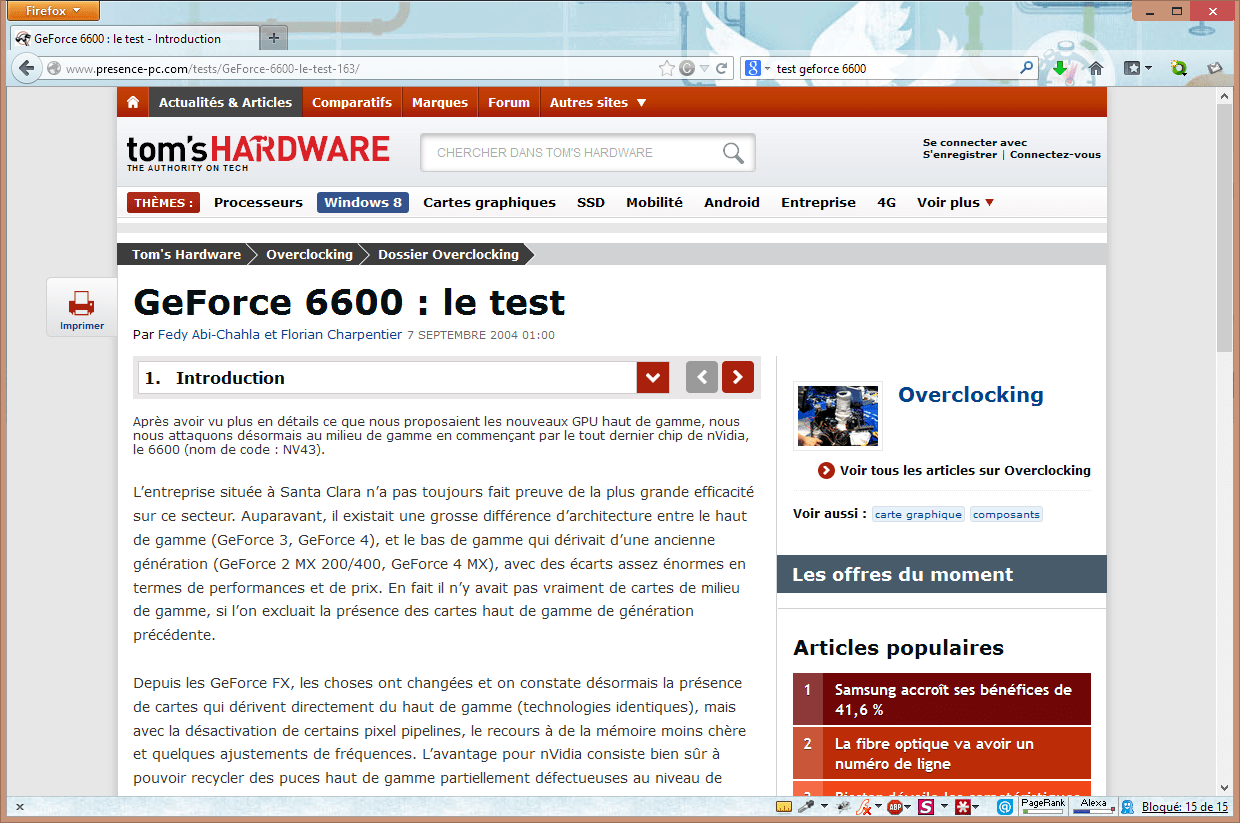Screen dimensions: 1240x823
Task: Click the carte graphique tag
Action: [918, 514]
